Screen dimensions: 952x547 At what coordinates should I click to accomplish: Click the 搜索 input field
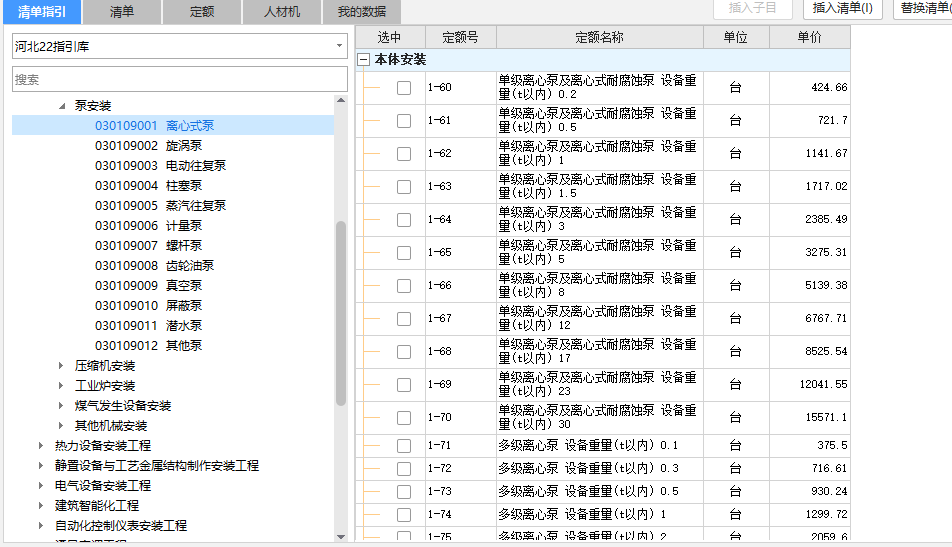180,80
